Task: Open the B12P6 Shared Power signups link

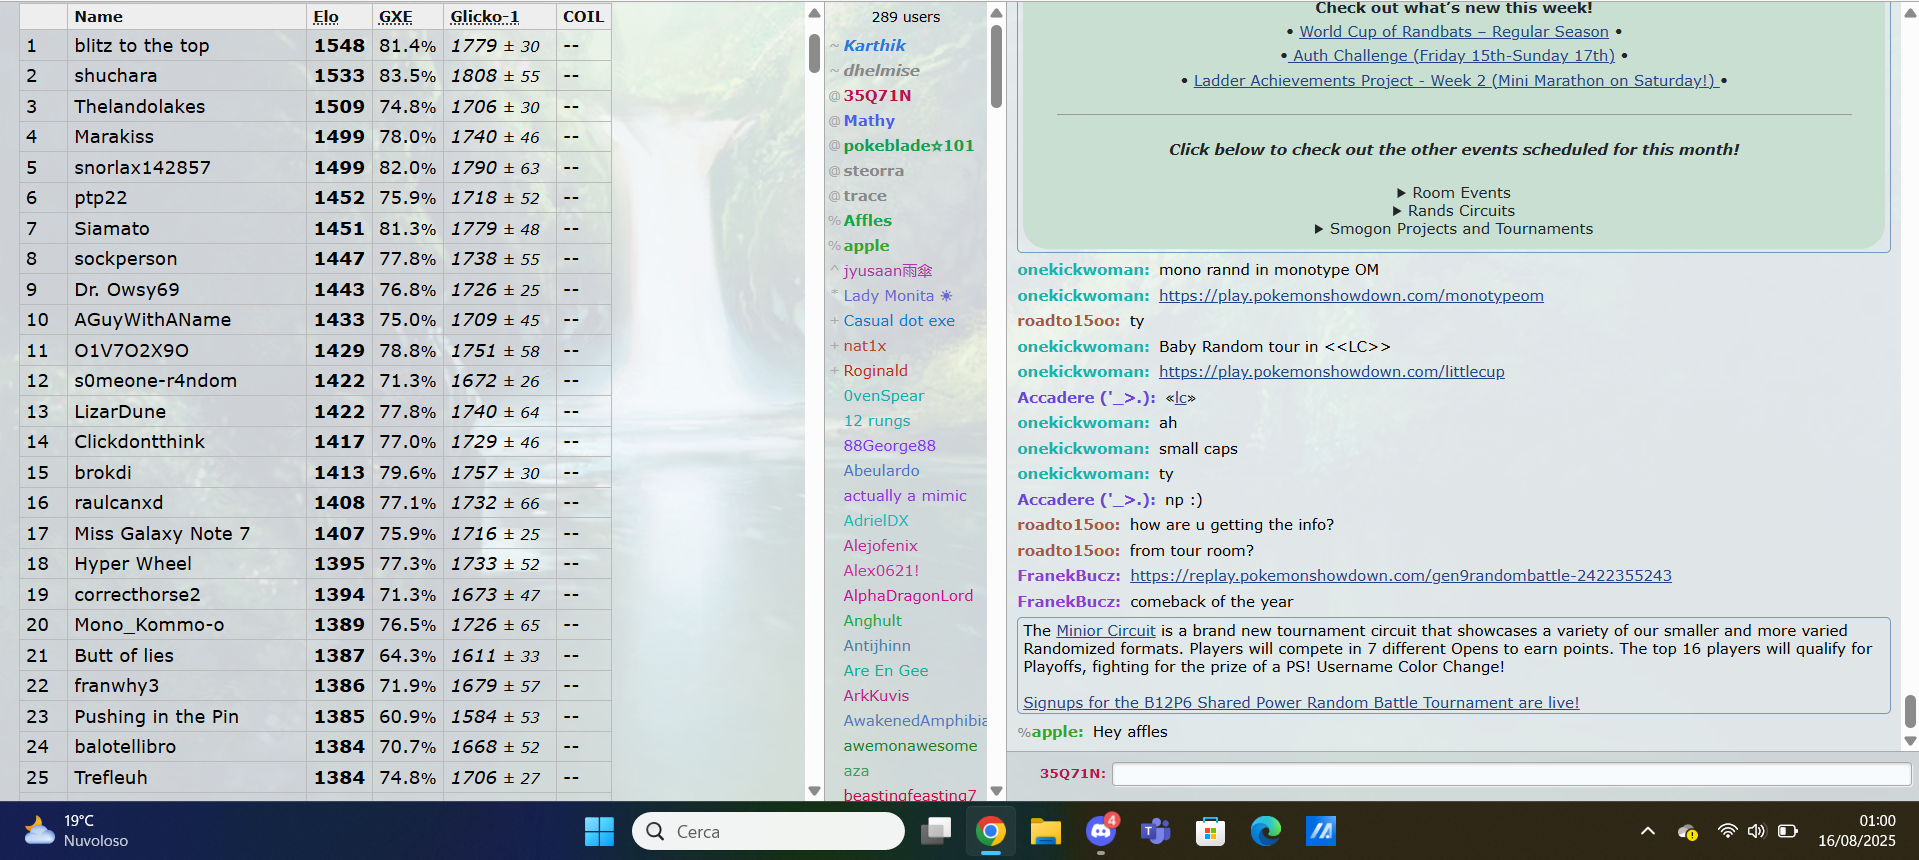Action: tap(1300, 703)
